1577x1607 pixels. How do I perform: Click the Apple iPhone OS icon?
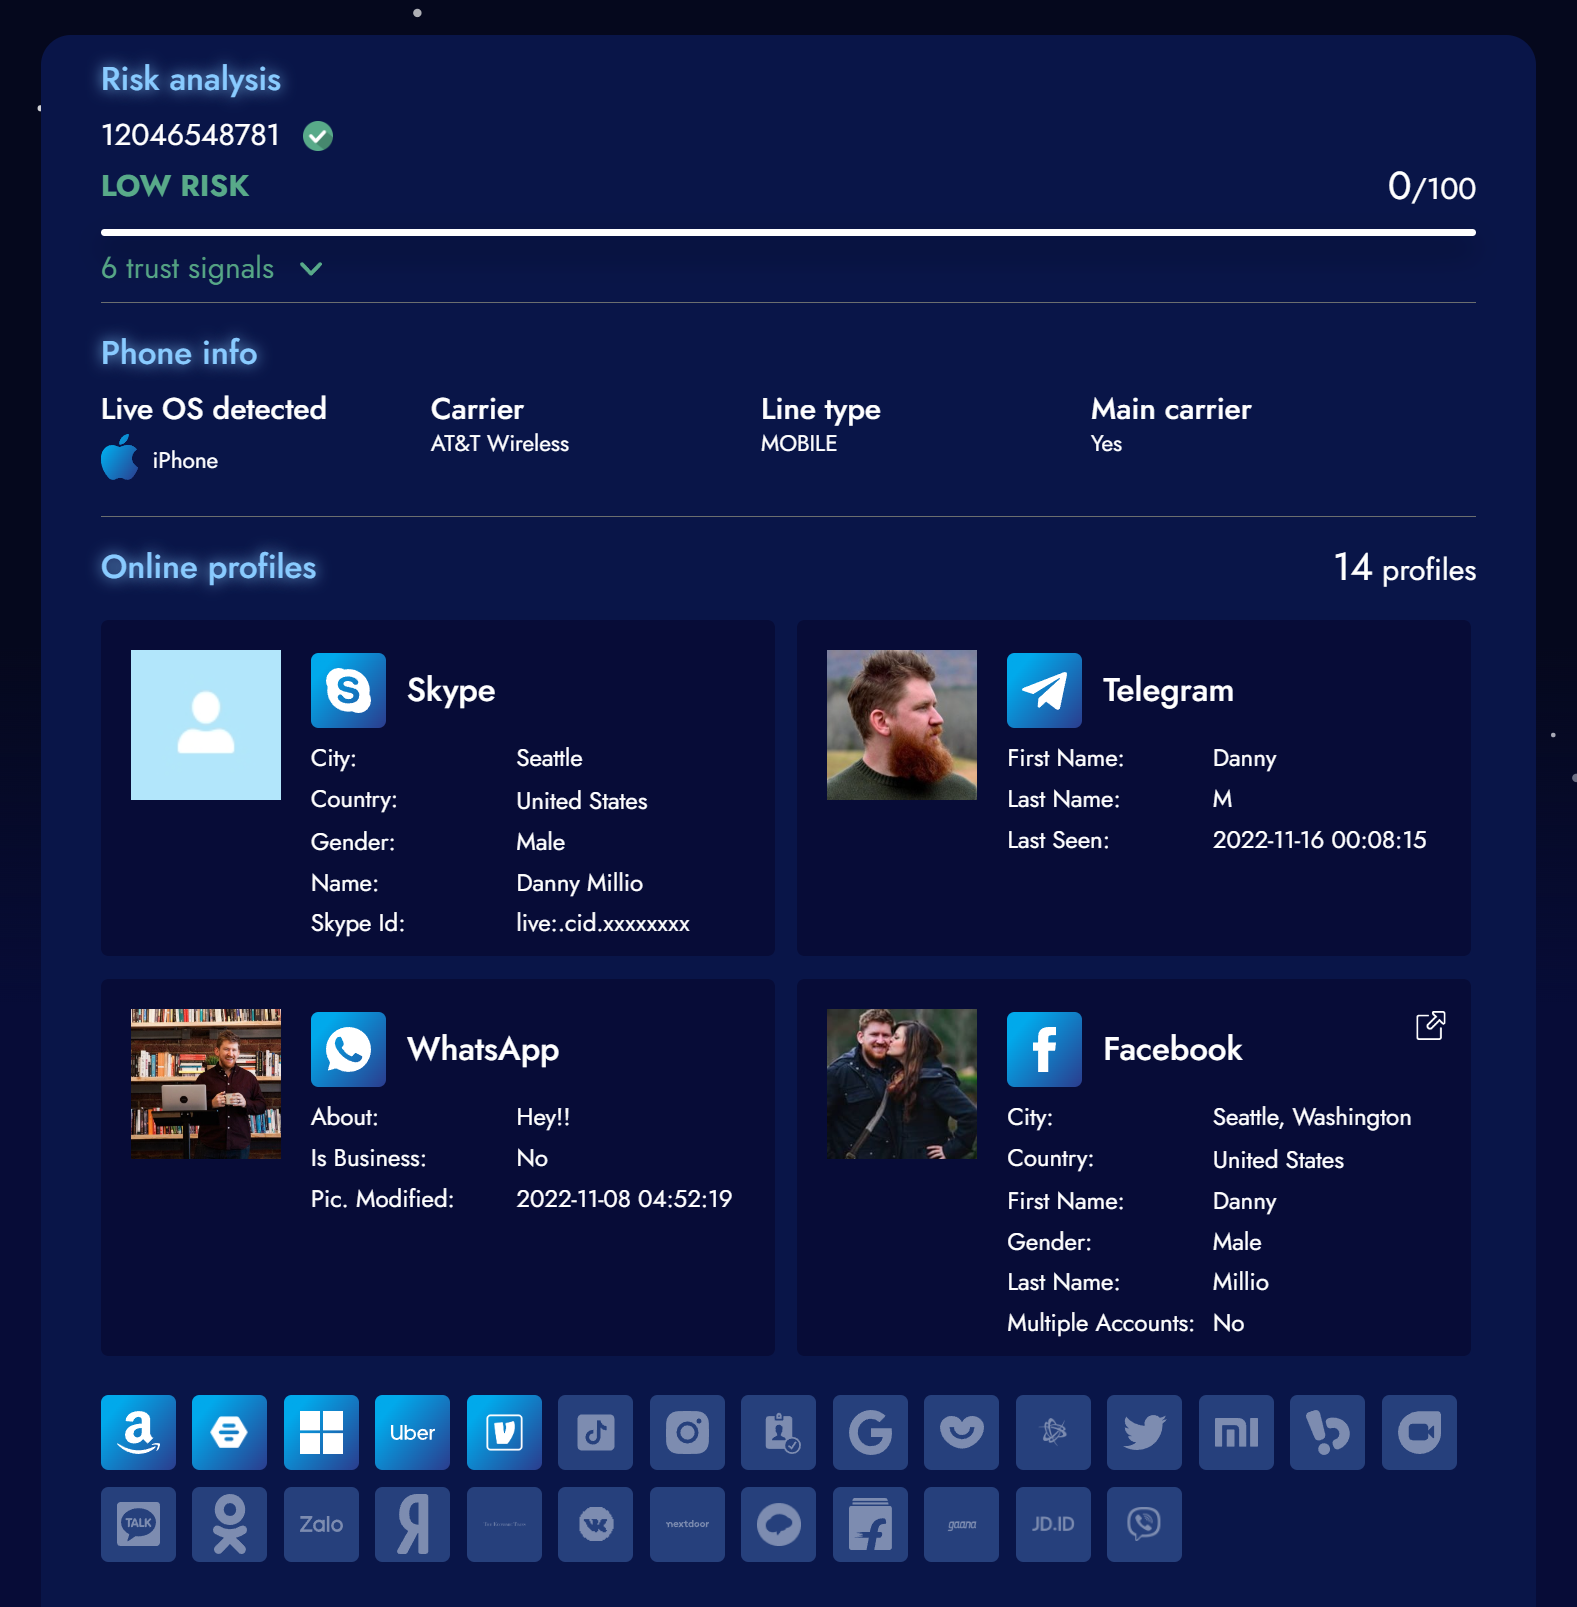[x=120, y=458]
